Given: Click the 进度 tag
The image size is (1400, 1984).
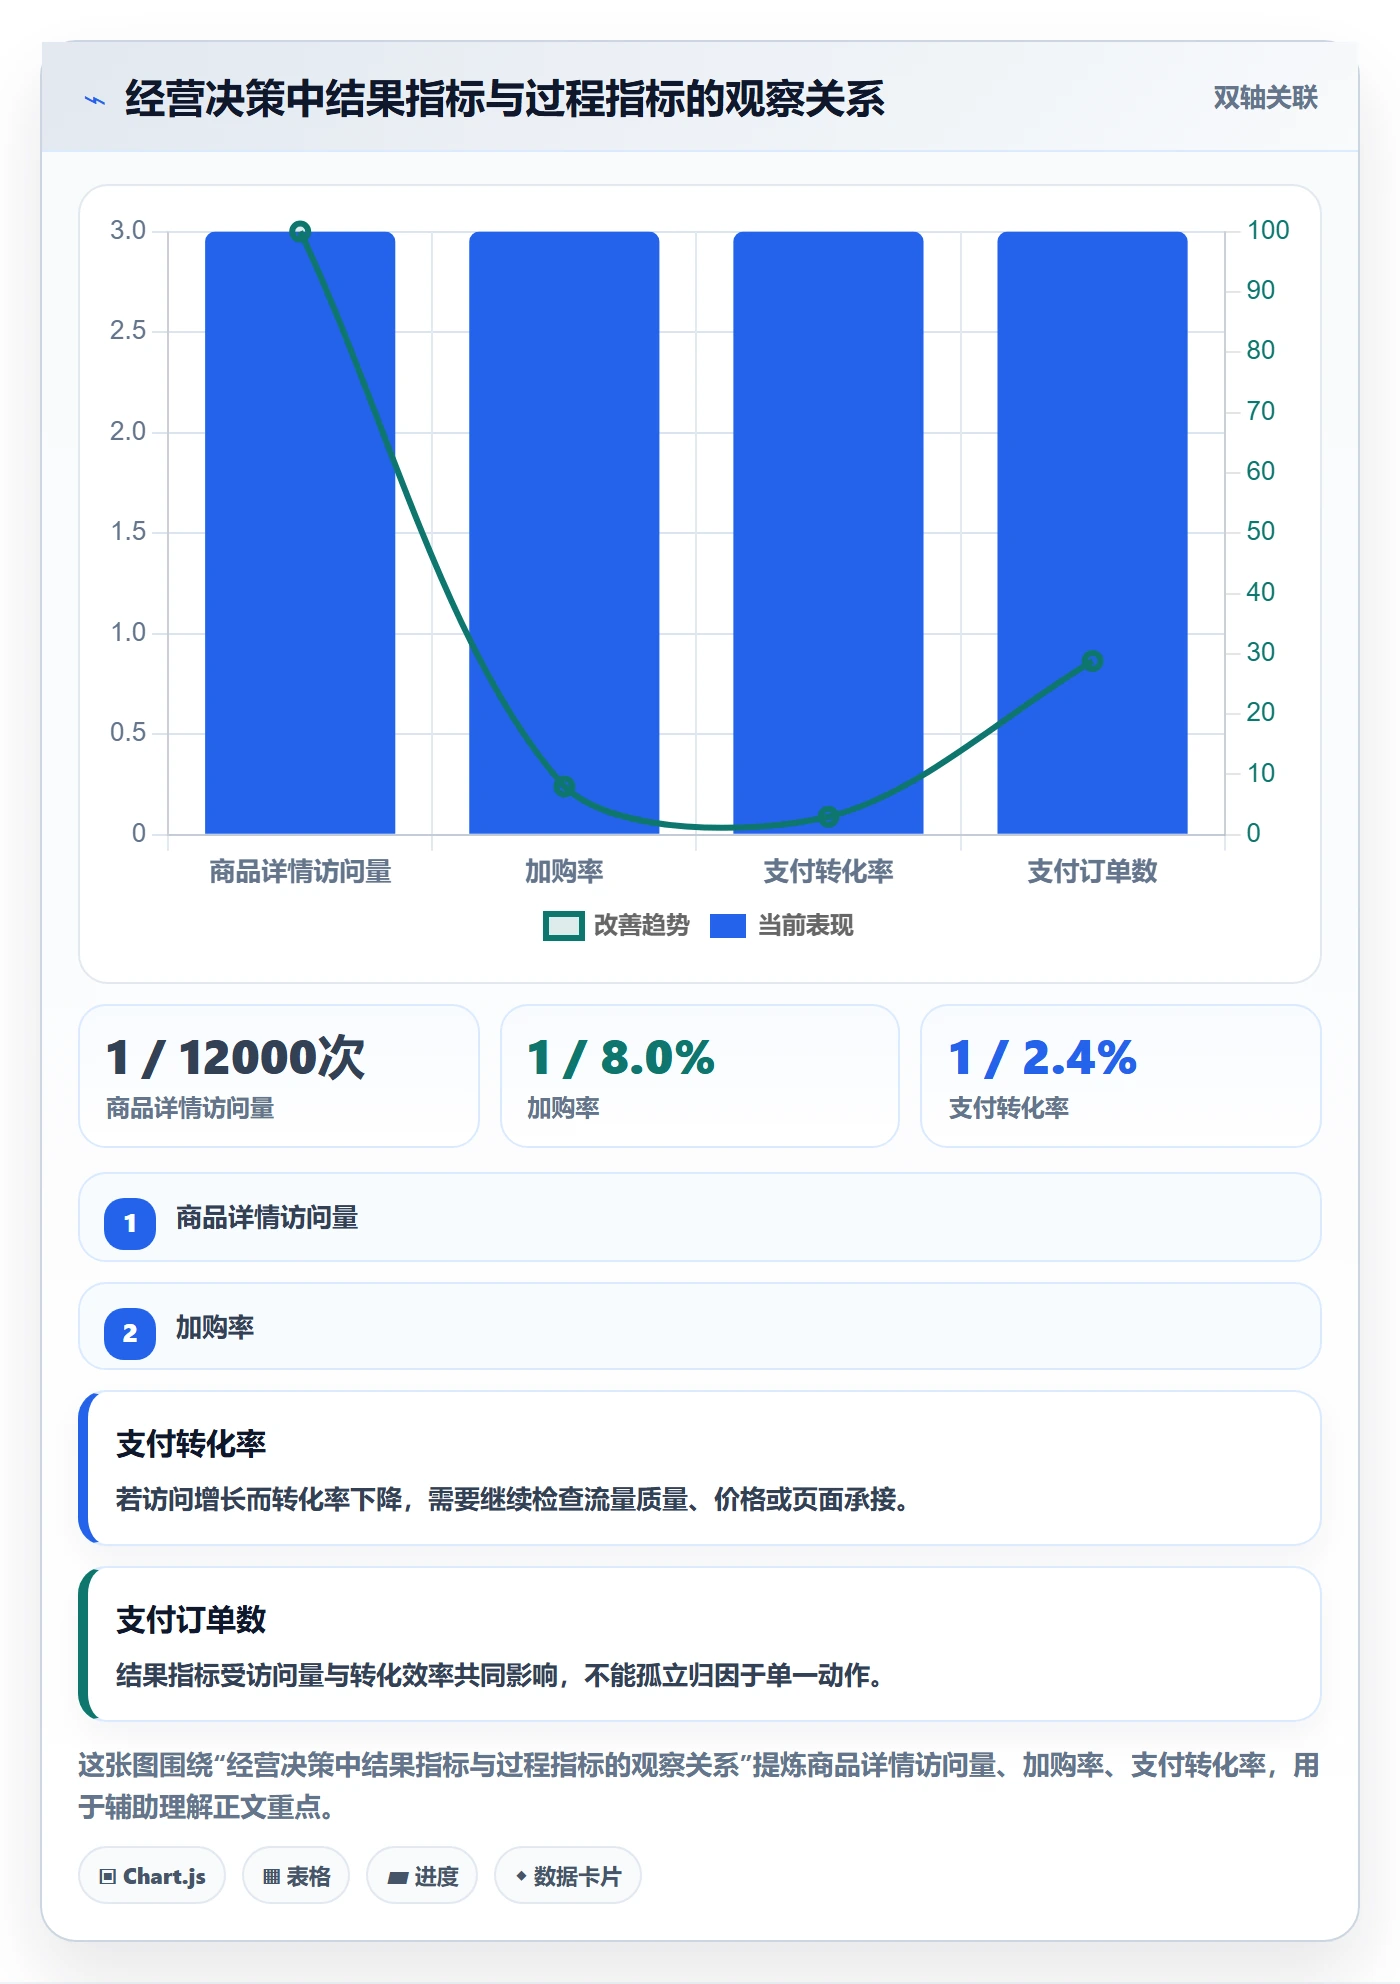Looking at the screenshot, I should 422,1876.
